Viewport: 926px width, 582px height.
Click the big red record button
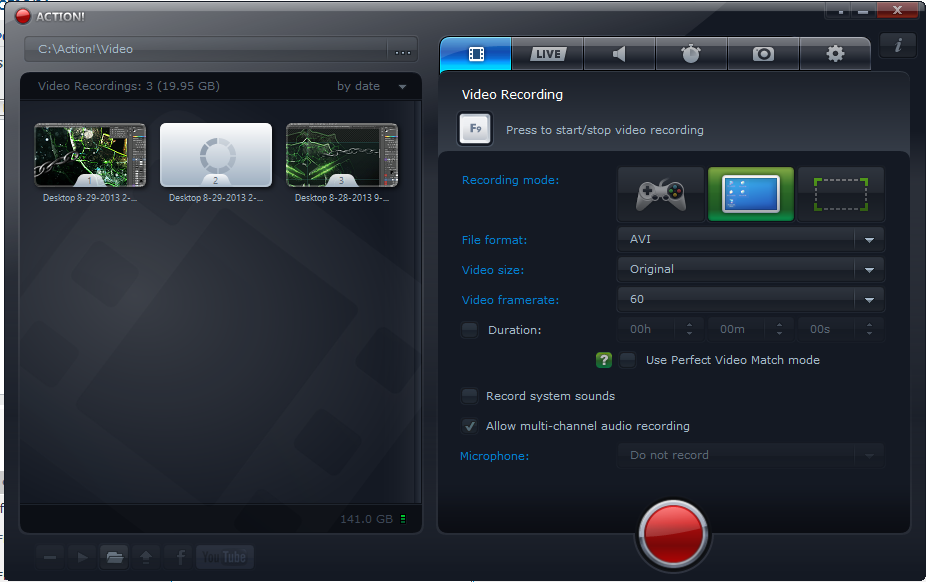coord(673,534)
